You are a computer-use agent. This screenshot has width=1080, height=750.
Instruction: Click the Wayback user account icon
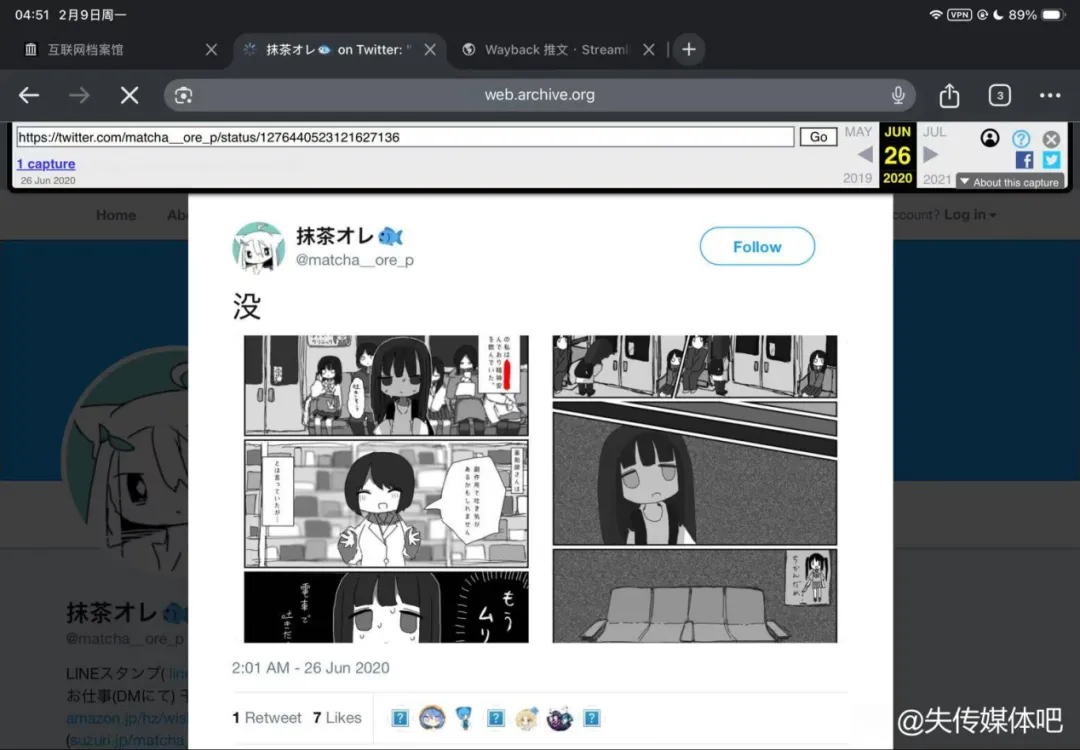990,138
